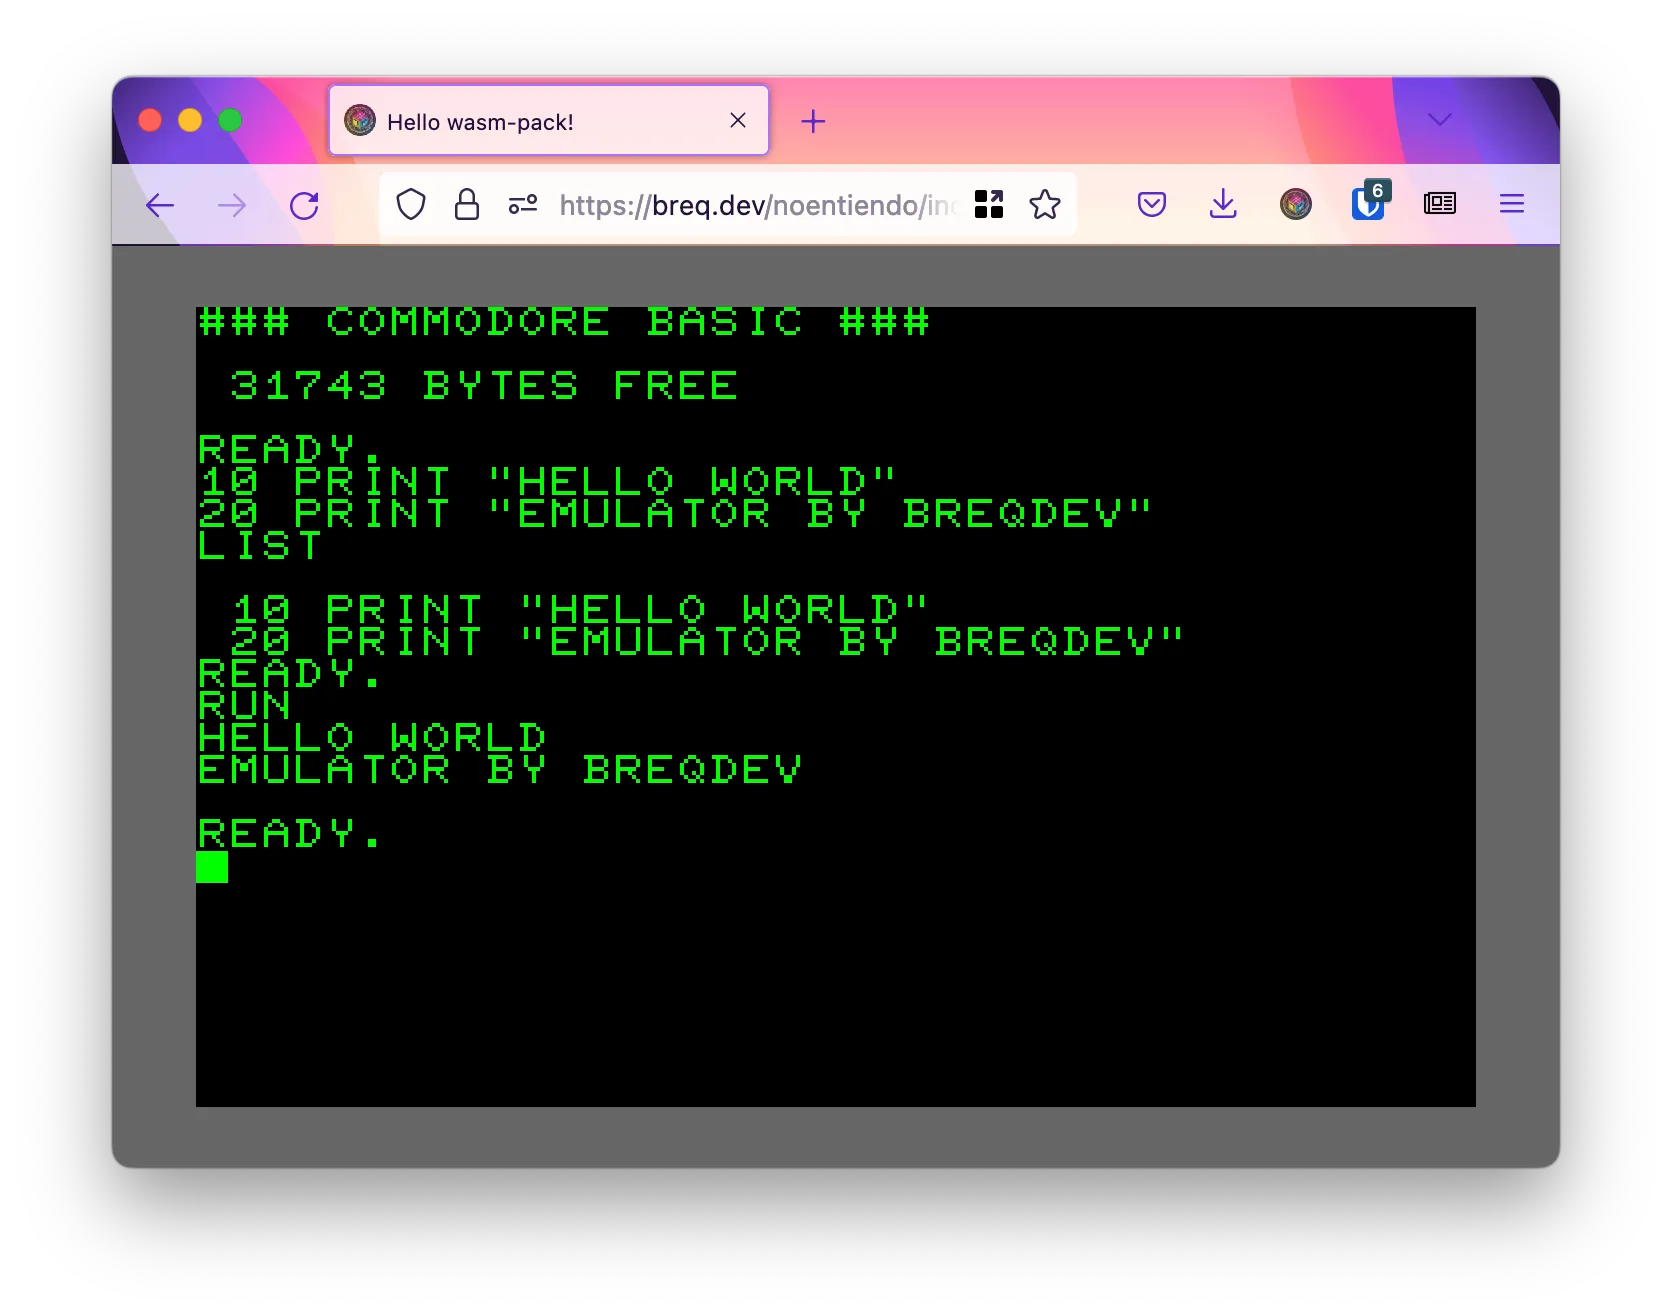This screenshot has height=1316, width=1672.
Task: Click the blinking green cursor block
Action: point(212,867)
